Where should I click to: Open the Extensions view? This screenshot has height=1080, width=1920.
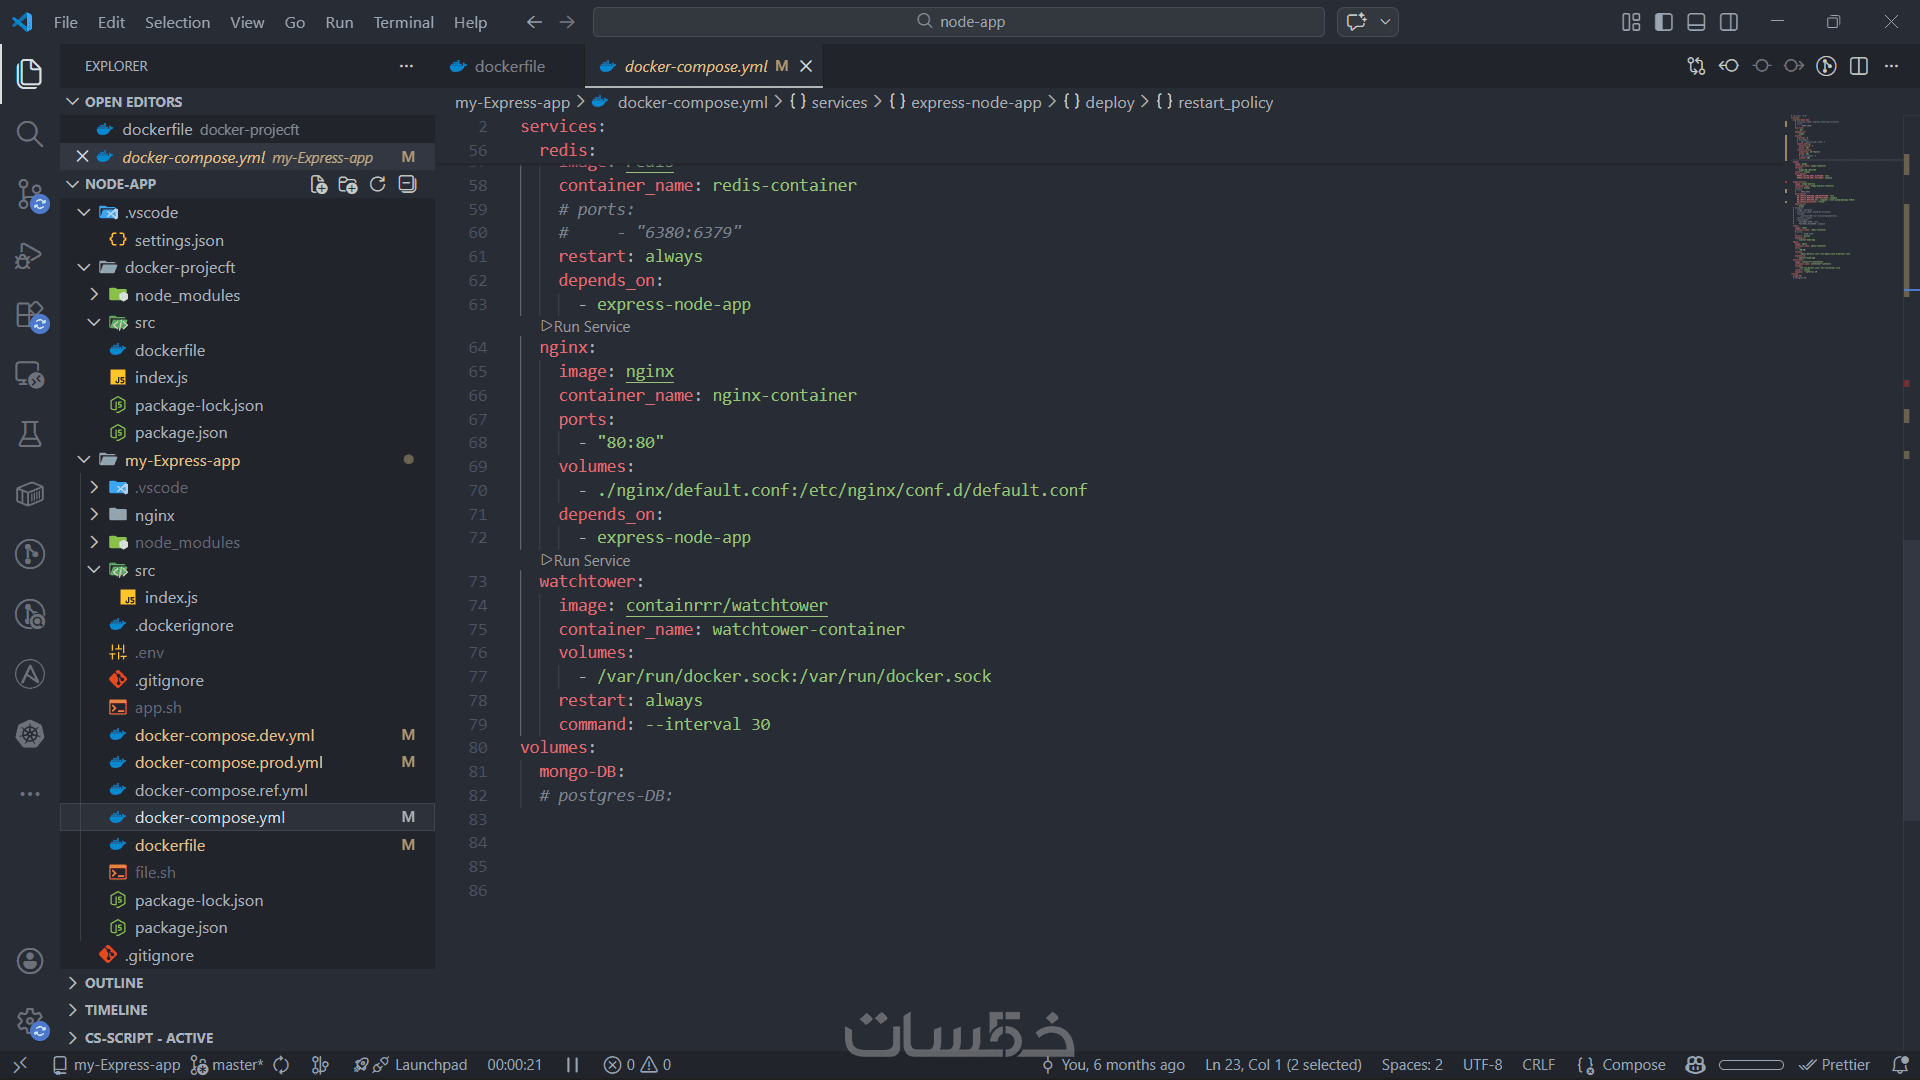pyautogui.click(x=30, y=316)
